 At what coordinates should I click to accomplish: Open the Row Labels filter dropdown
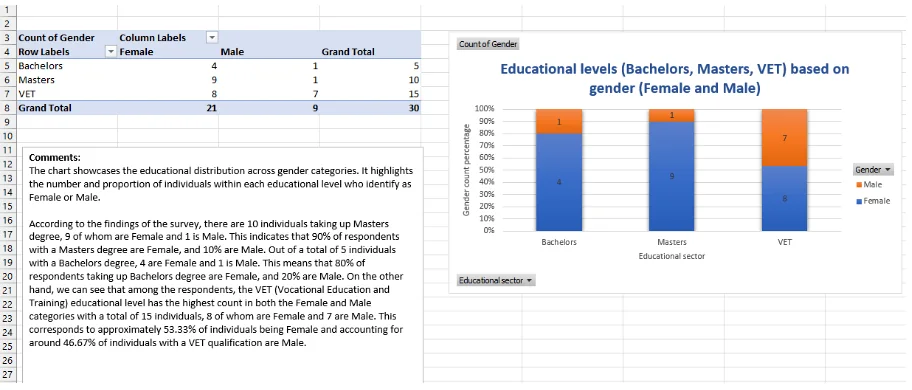tap(111, 52)
